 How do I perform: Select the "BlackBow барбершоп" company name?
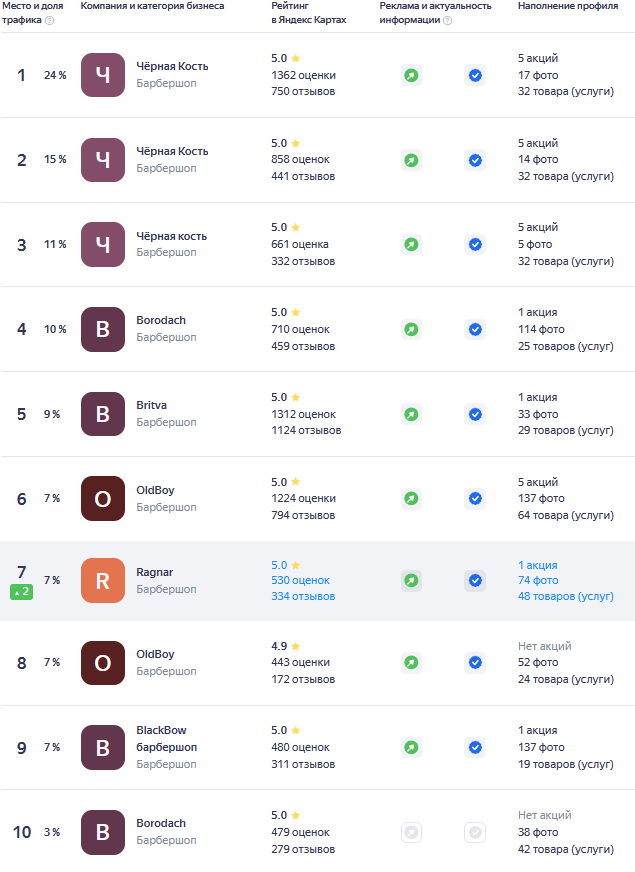166,738
